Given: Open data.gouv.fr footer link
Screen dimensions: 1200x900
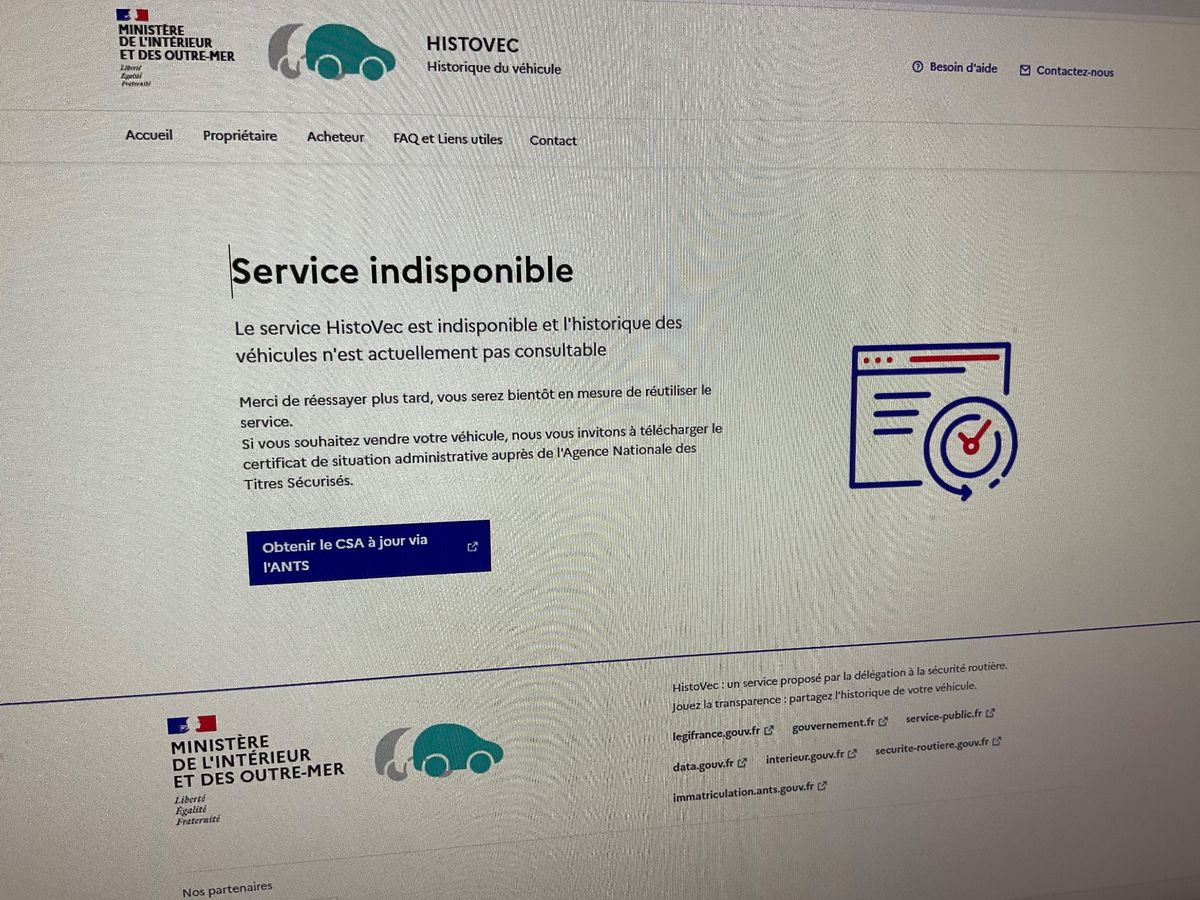Looking at the screenshot, I should pyautogui.click(x=711, y=764).
